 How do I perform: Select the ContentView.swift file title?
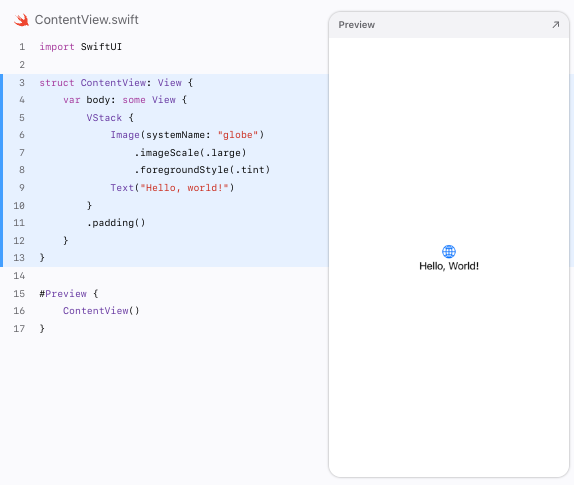click(x=86, y=20)
